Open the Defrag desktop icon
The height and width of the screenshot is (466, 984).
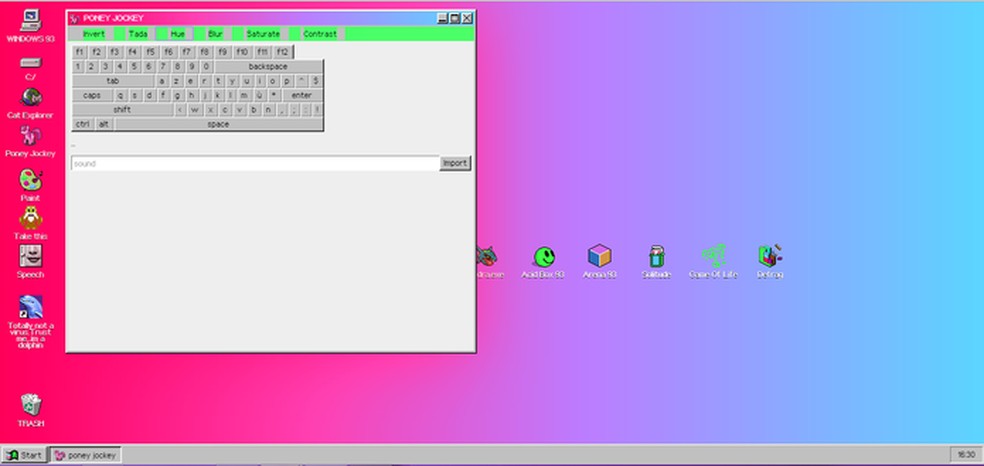click(770, 262)
